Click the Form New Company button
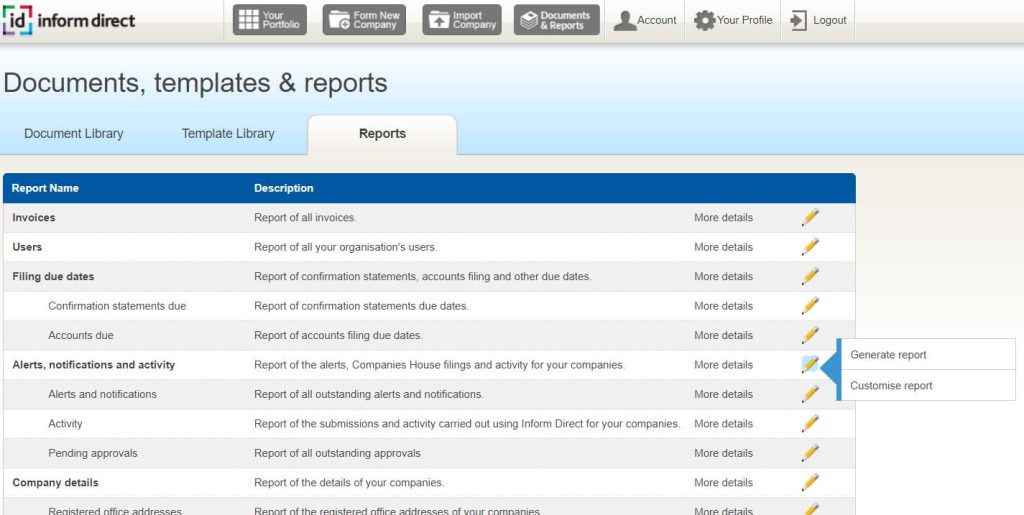The image size is (1024, 515). (364, 20)
